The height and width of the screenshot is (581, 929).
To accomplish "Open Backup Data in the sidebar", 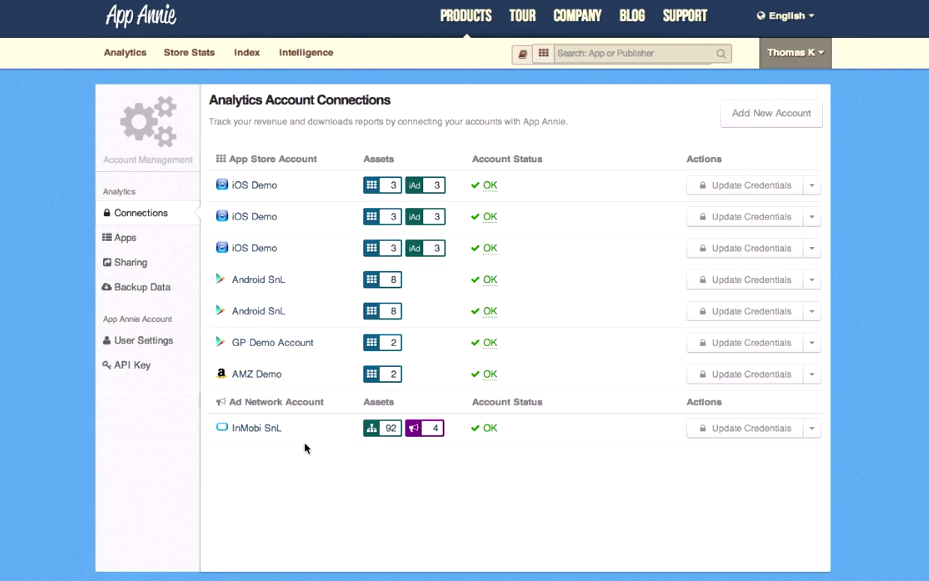I will pyautogui.click(x=136, y=287).
